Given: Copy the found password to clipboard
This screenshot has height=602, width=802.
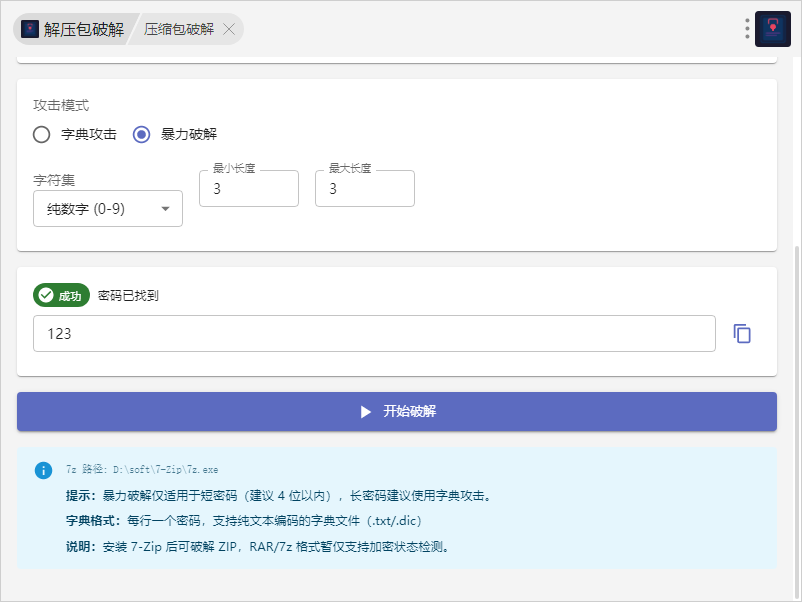Looking at the screenshot, I should tap(742, 334).
